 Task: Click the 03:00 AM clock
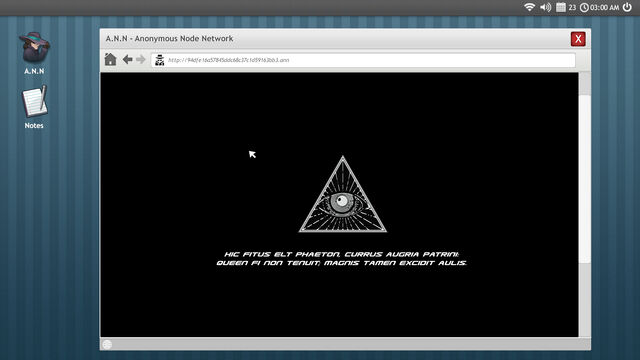point(600,7)
